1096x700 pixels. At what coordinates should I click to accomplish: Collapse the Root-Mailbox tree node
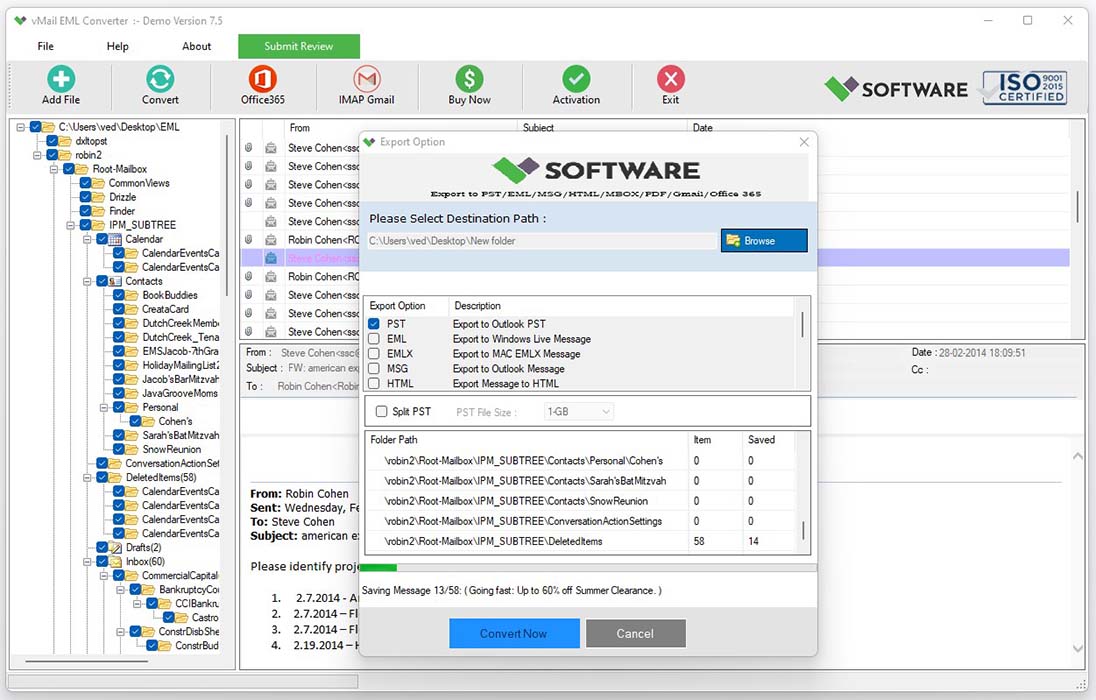coord(54,169)
